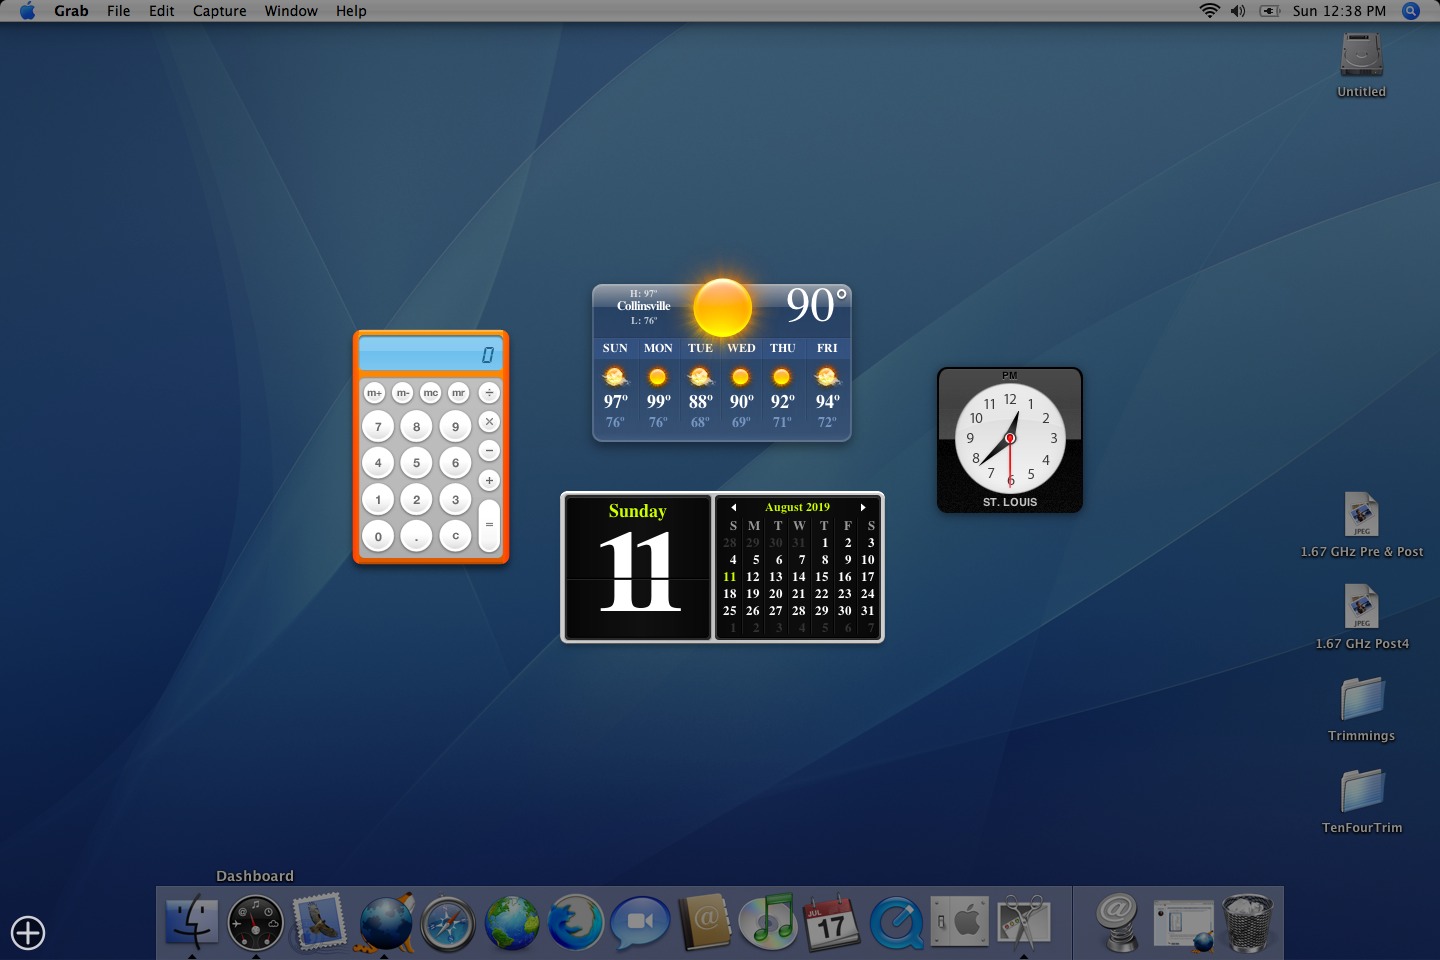Go to previous month in calendar widget
The image size is (1440, 960).
(x=733, y=507)
